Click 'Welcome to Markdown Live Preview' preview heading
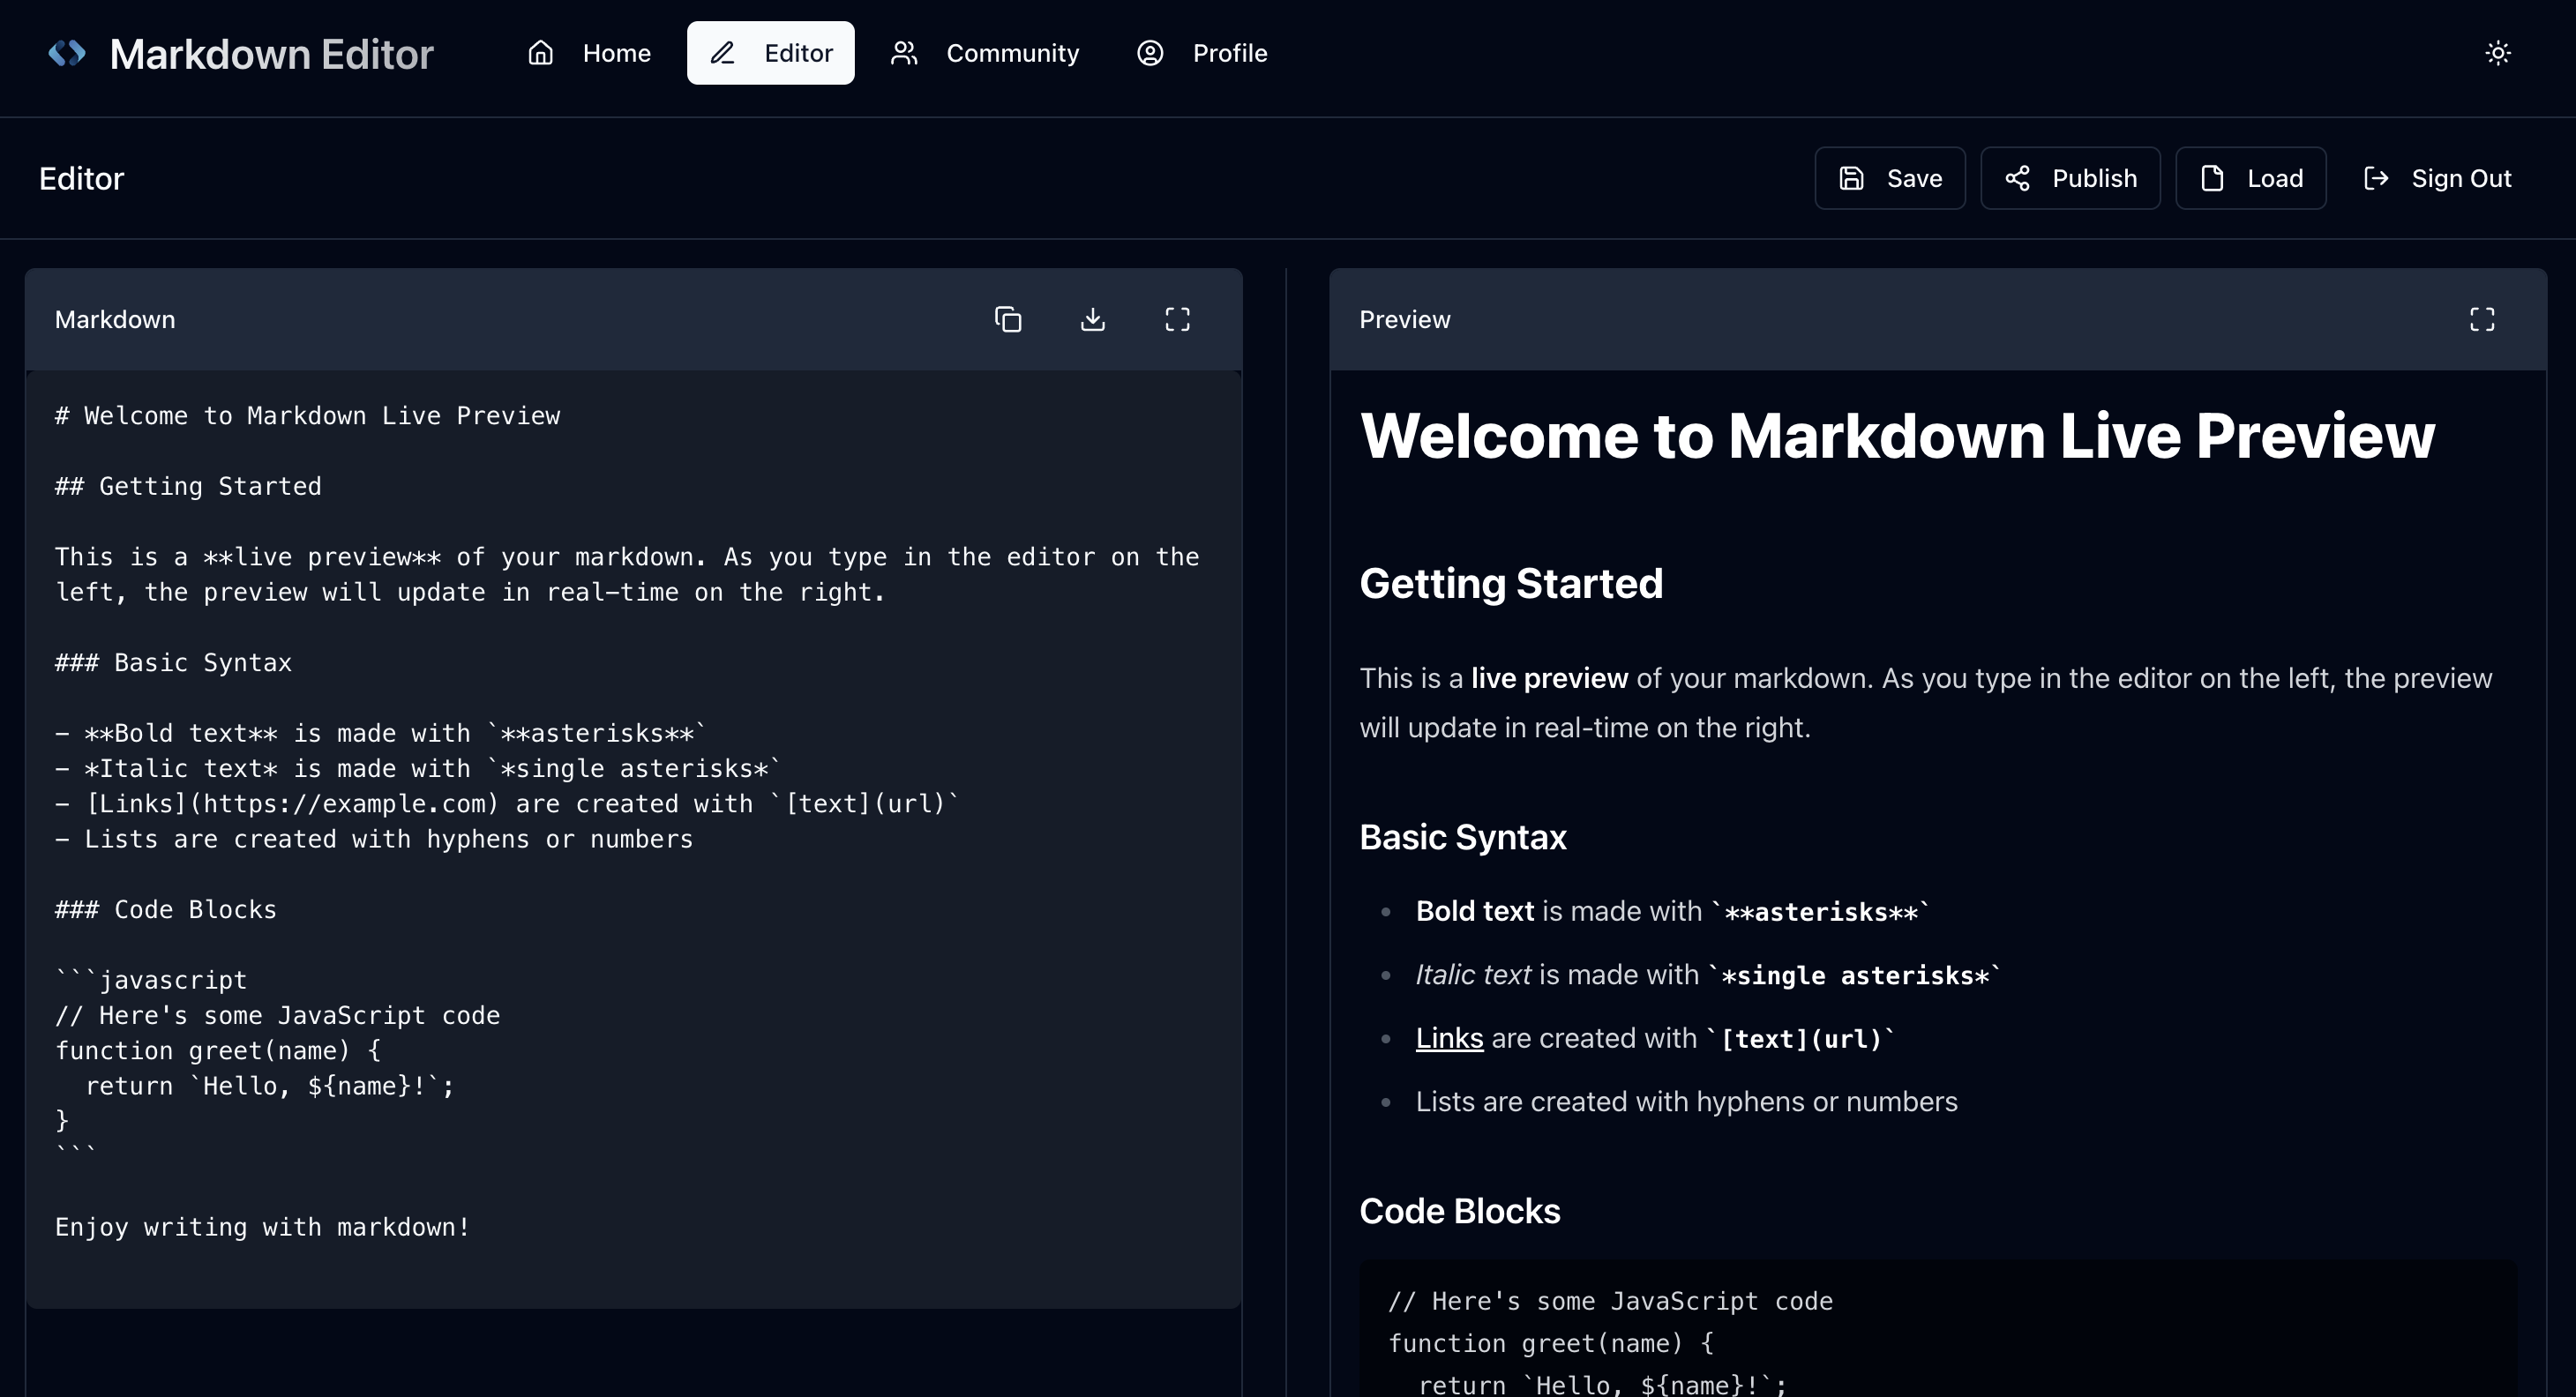The height and width of the screenshot is (1397, 2576). click(x=1897, y=436)
